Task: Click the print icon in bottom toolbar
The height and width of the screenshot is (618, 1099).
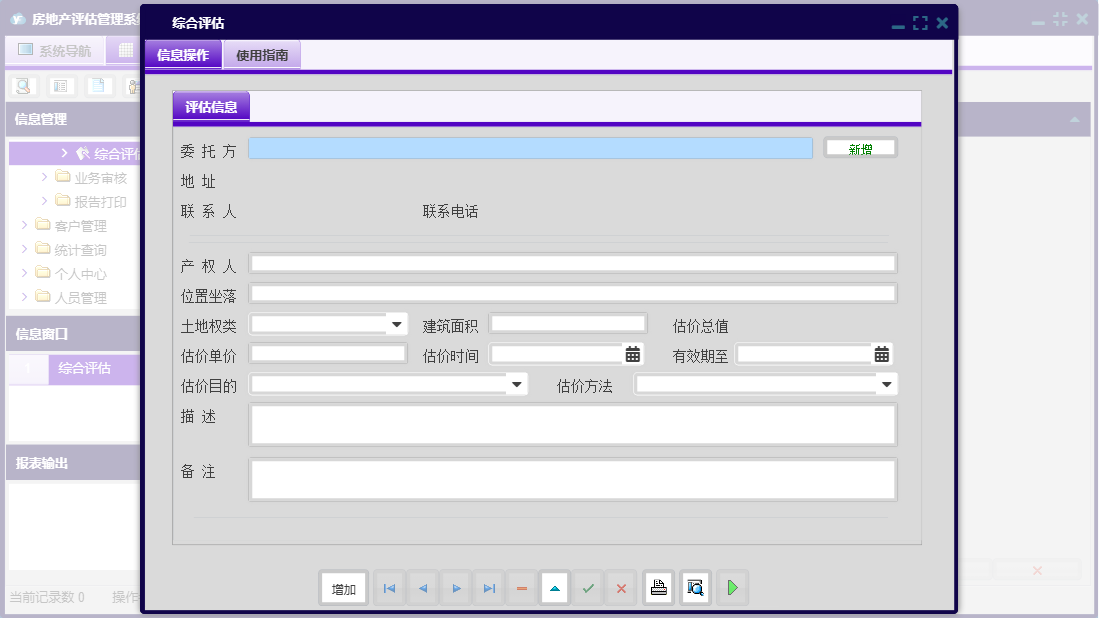Action: [x=658, y=588]
